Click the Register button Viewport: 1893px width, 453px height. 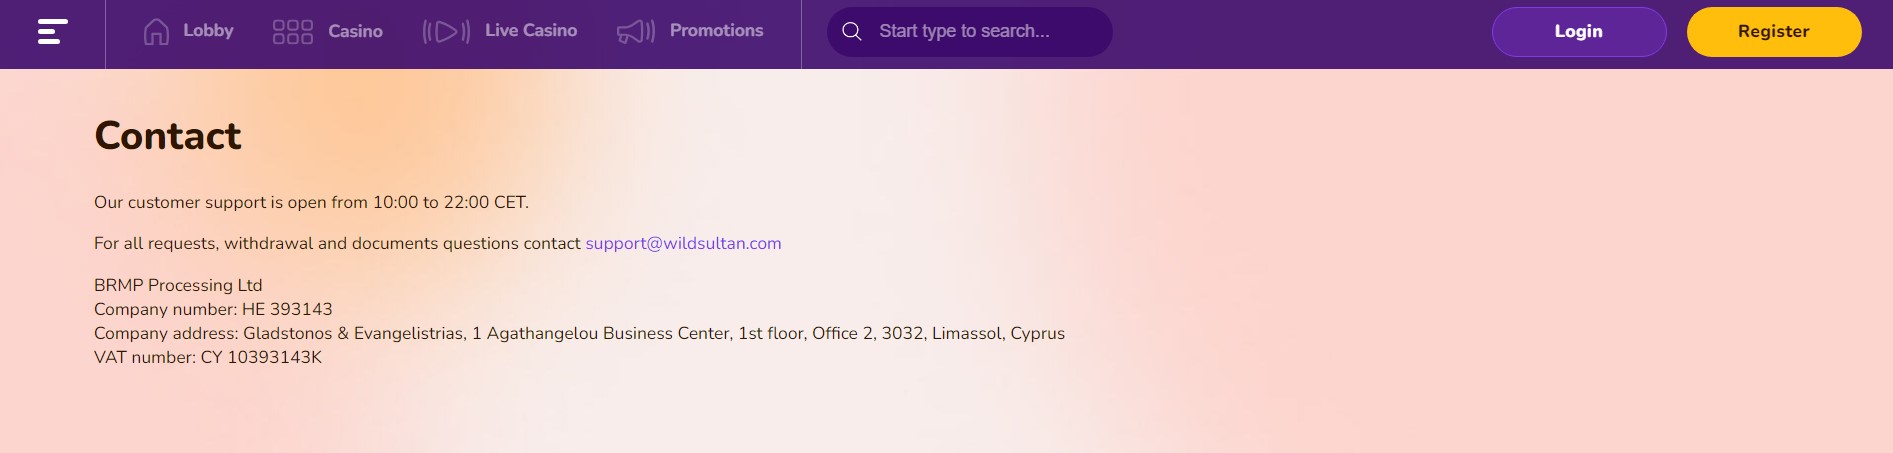[x=1774, y=32]
